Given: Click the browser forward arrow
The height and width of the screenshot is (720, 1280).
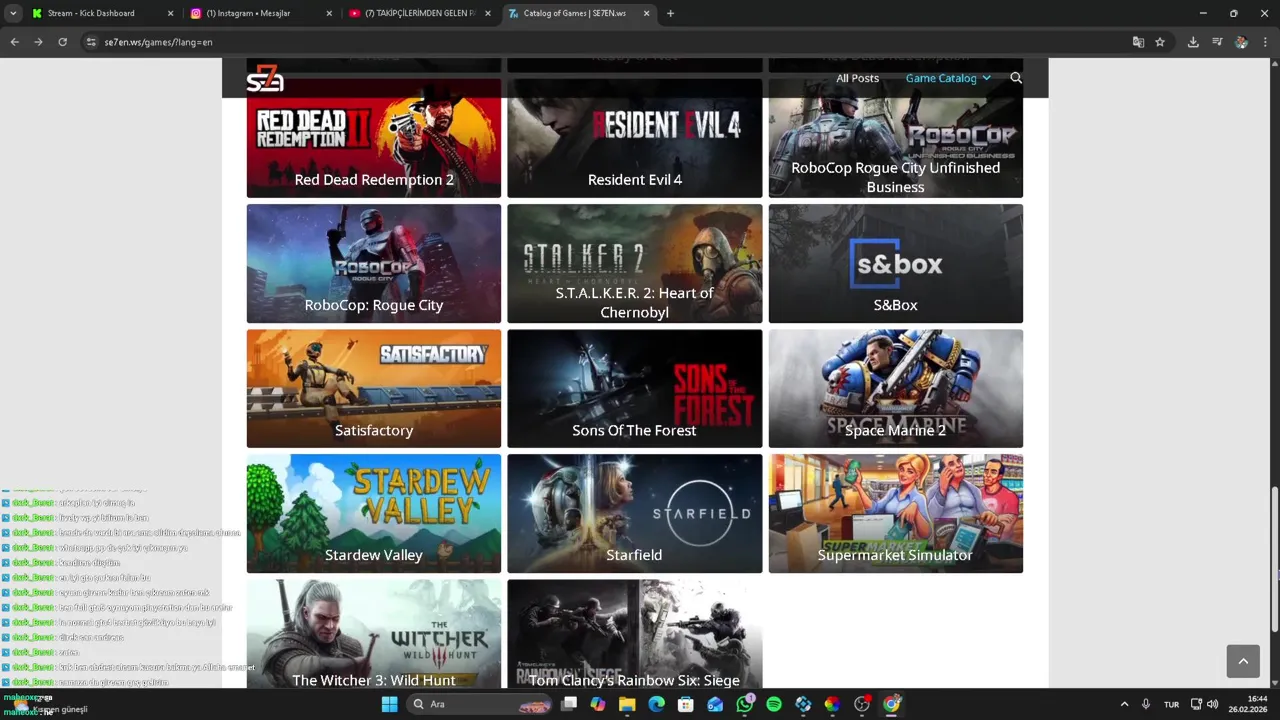Looking at the screenshot, I should click(x=38, y=42).
